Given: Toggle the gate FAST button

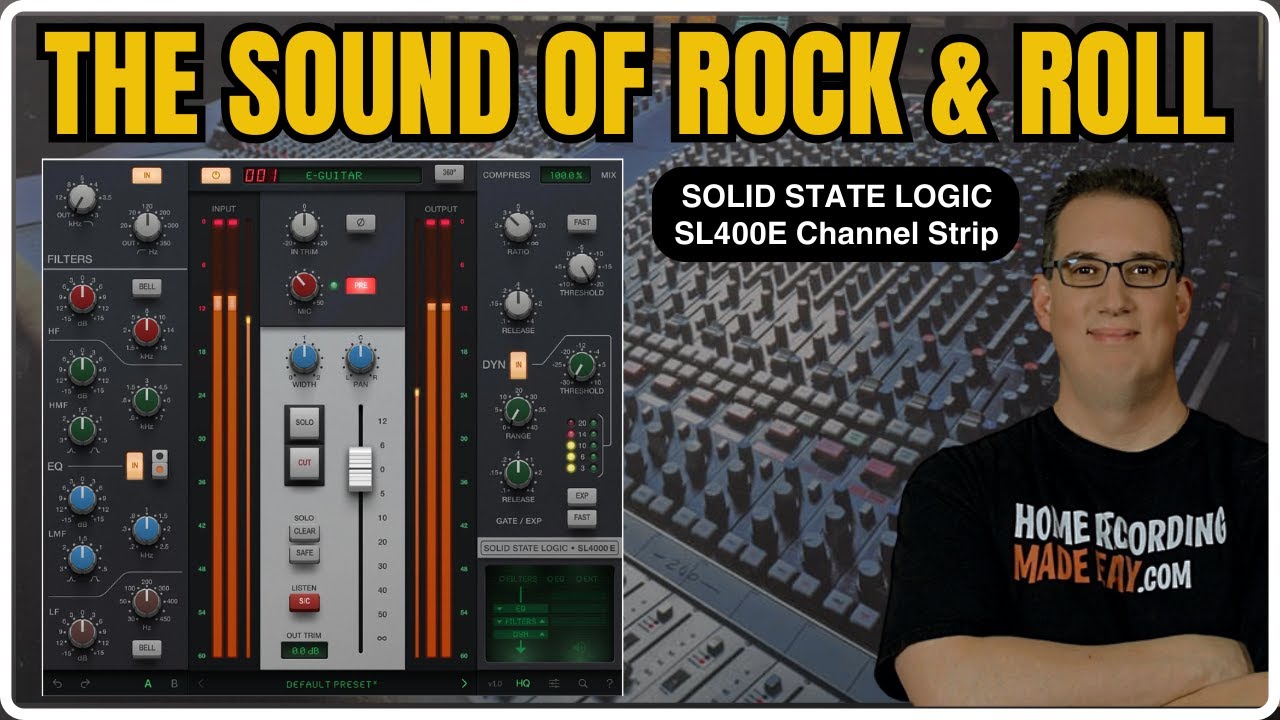Looking at the screenshot, I should point(581,517).
